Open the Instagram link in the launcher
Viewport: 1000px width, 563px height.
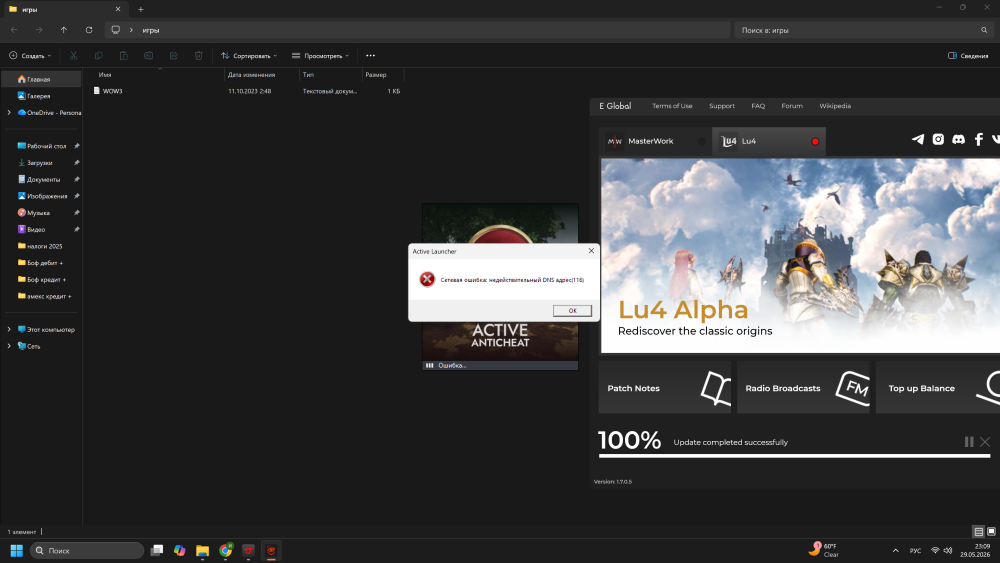(938, 139)
